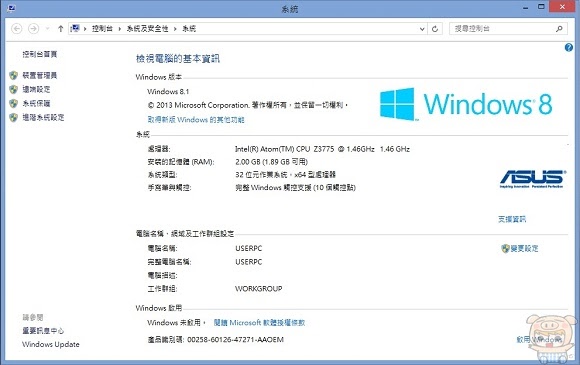Select 檢視電腦的基本資訊 heading
This screenshot has width=580, height=365.
pos(178,58)
